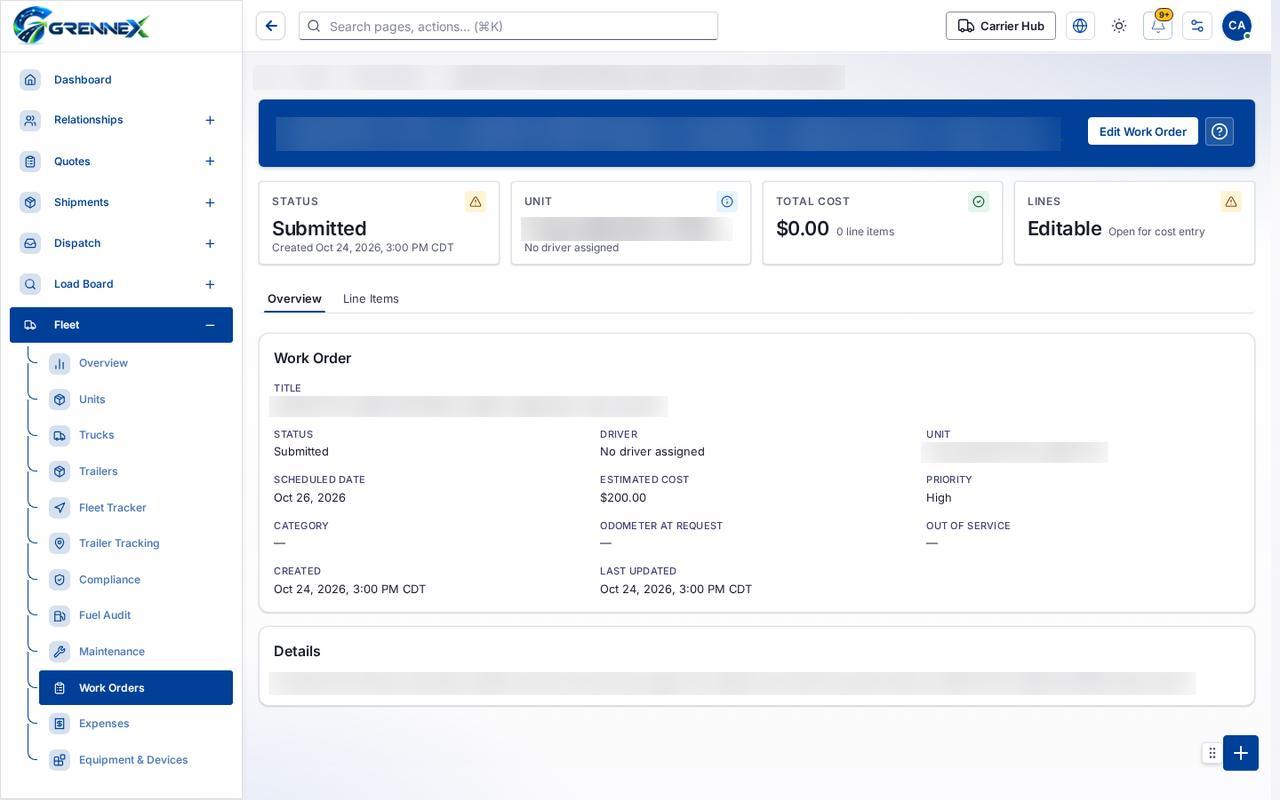Viewport: 1280px width, 800px height.
Task: Focus the Search pages, actions field
Action: (x=508, y=26)
